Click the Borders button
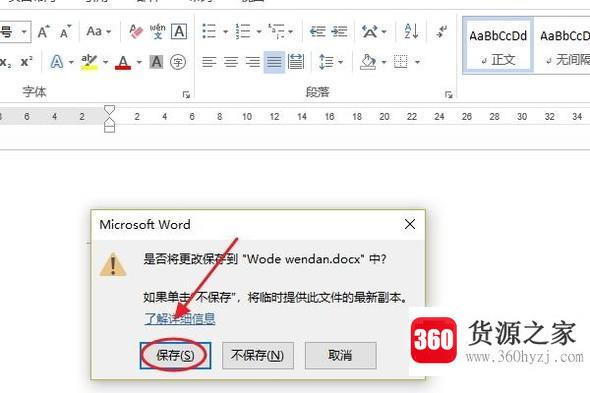The image size is (590, 393). [401, 61]
